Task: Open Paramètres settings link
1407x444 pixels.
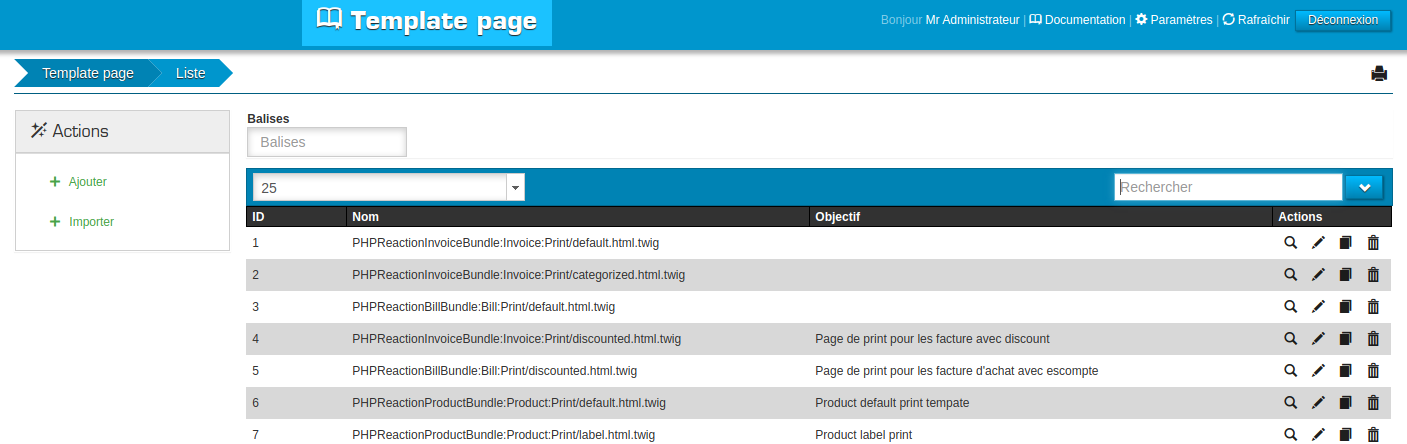Action: point(1174,20)
